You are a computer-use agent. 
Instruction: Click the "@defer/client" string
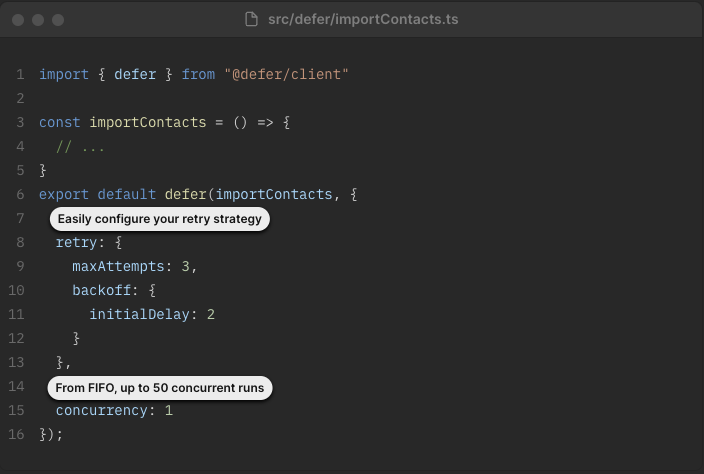point(286,74)
